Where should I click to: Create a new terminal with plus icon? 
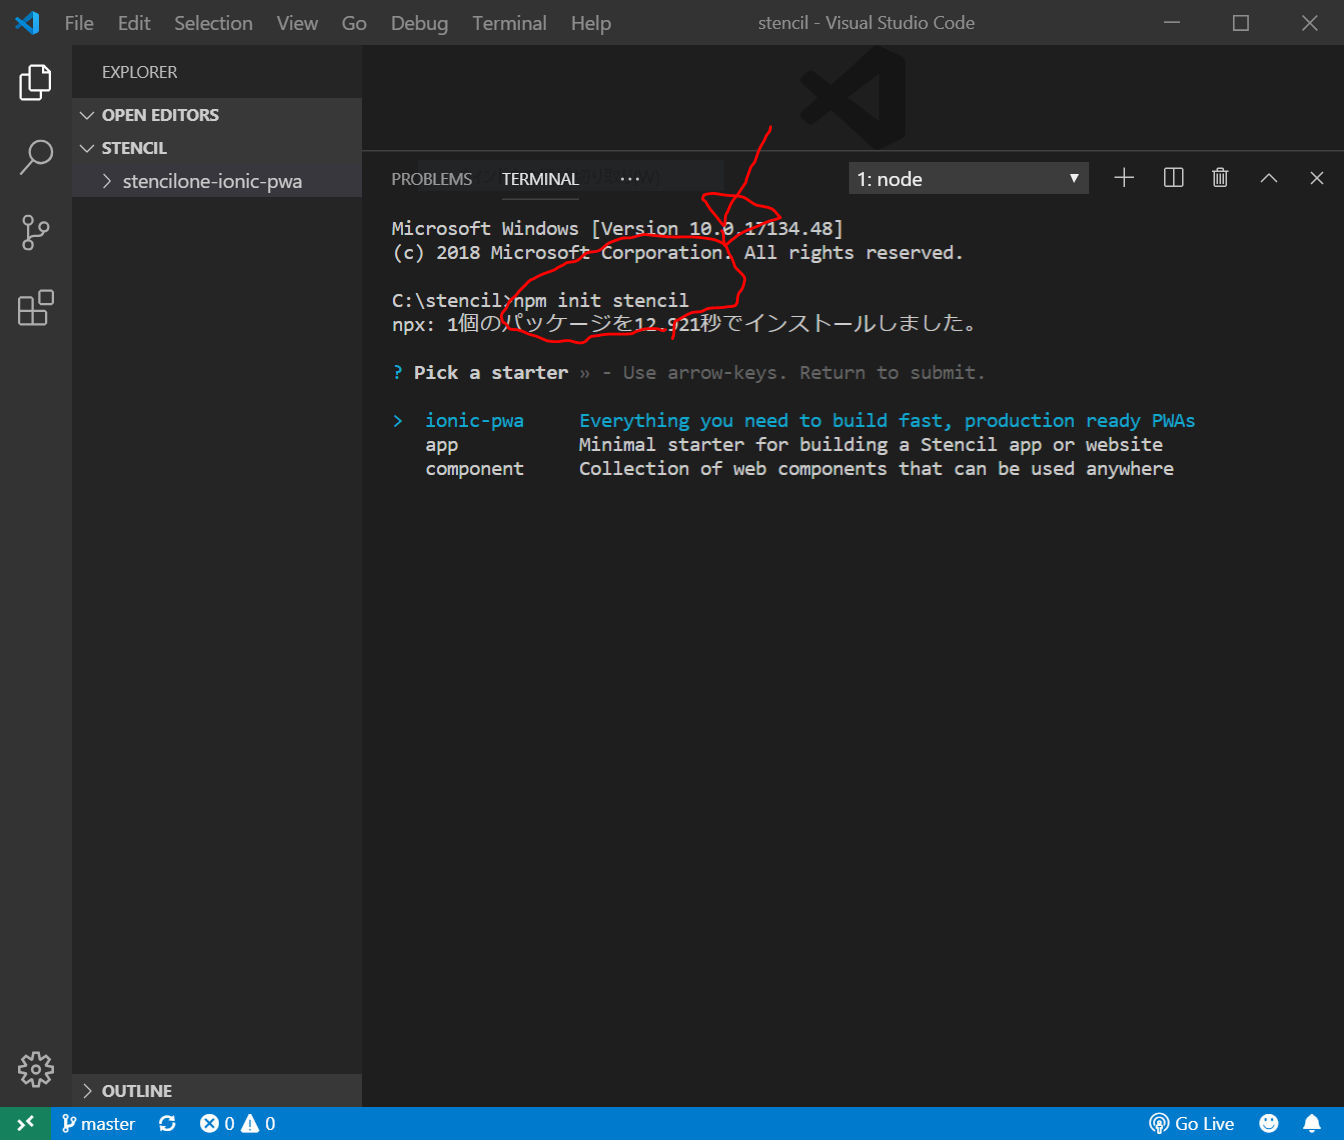point(1124,178)
